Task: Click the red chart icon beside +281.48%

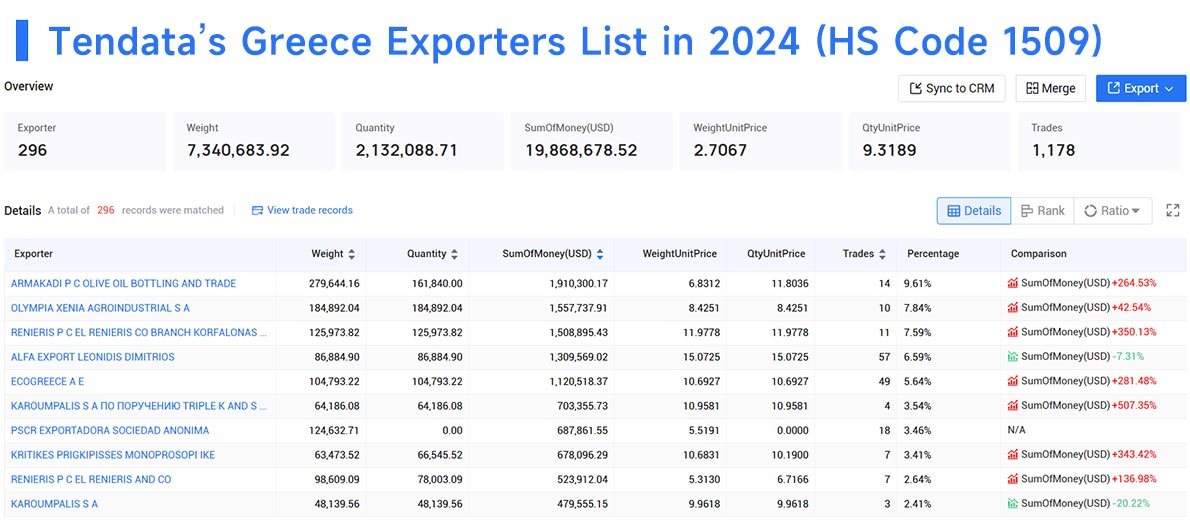Action: coord(1013,381)
